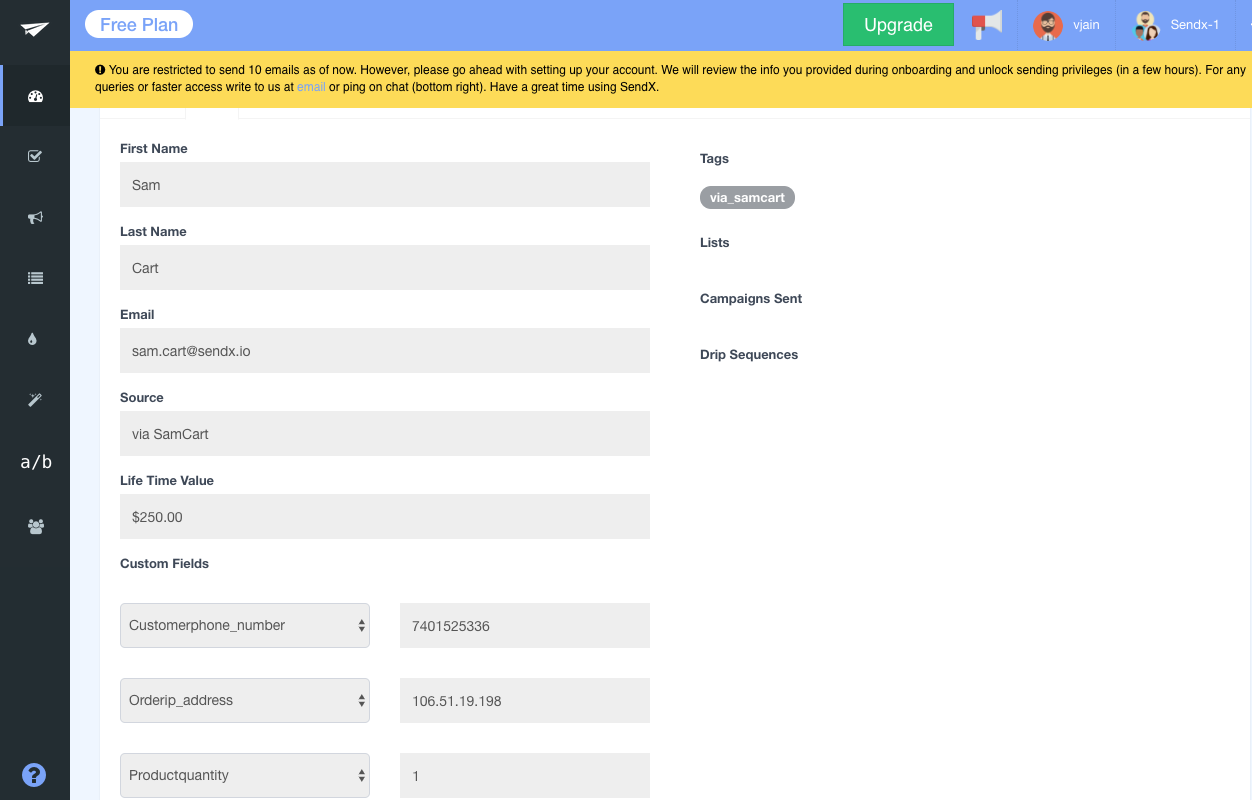Screen dimensions: 1252x800
Task: Open the Contacts people icon in sidebar
Action: point(36,526)
